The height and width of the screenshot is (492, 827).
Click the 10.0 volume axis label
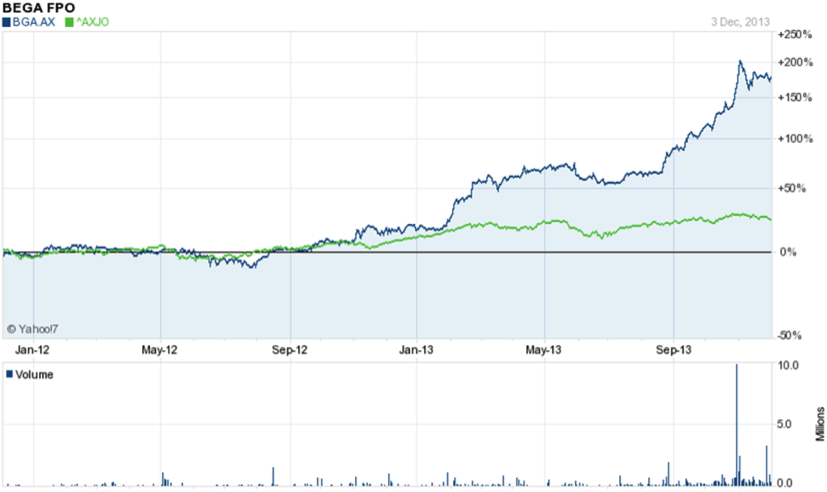click(x=788, y=365)
